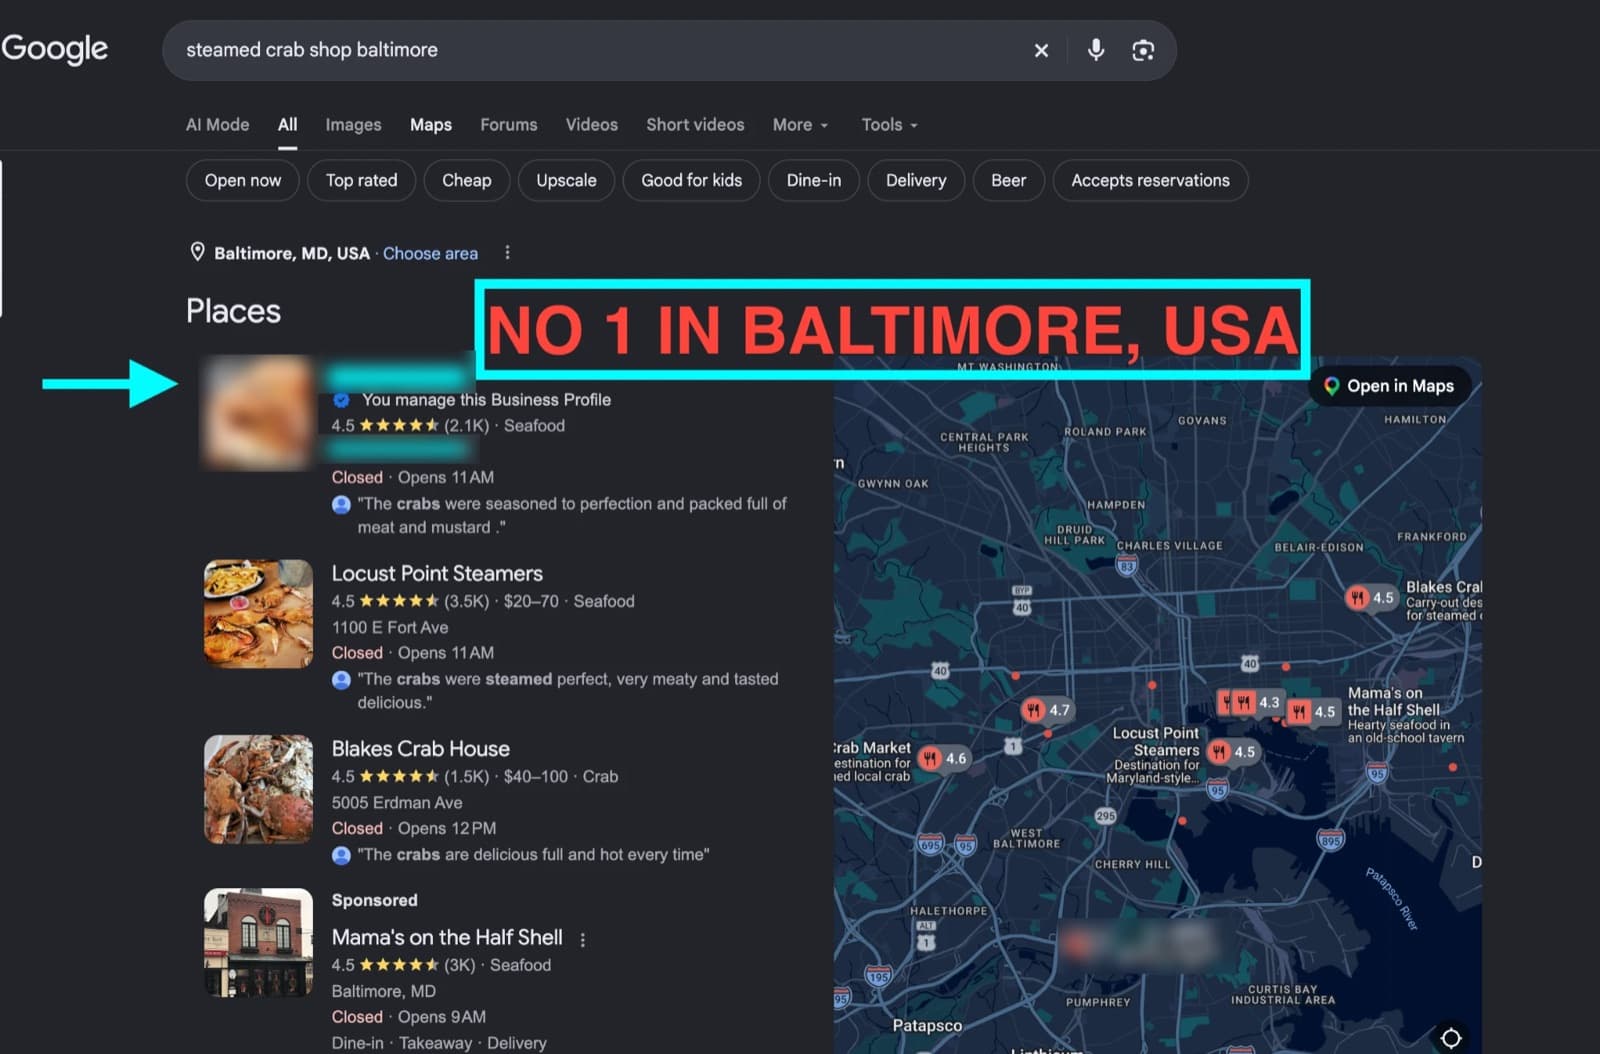
Task: Open the Blakes Crab House listing
Action: pyautogui.click(x=421, y=749)
